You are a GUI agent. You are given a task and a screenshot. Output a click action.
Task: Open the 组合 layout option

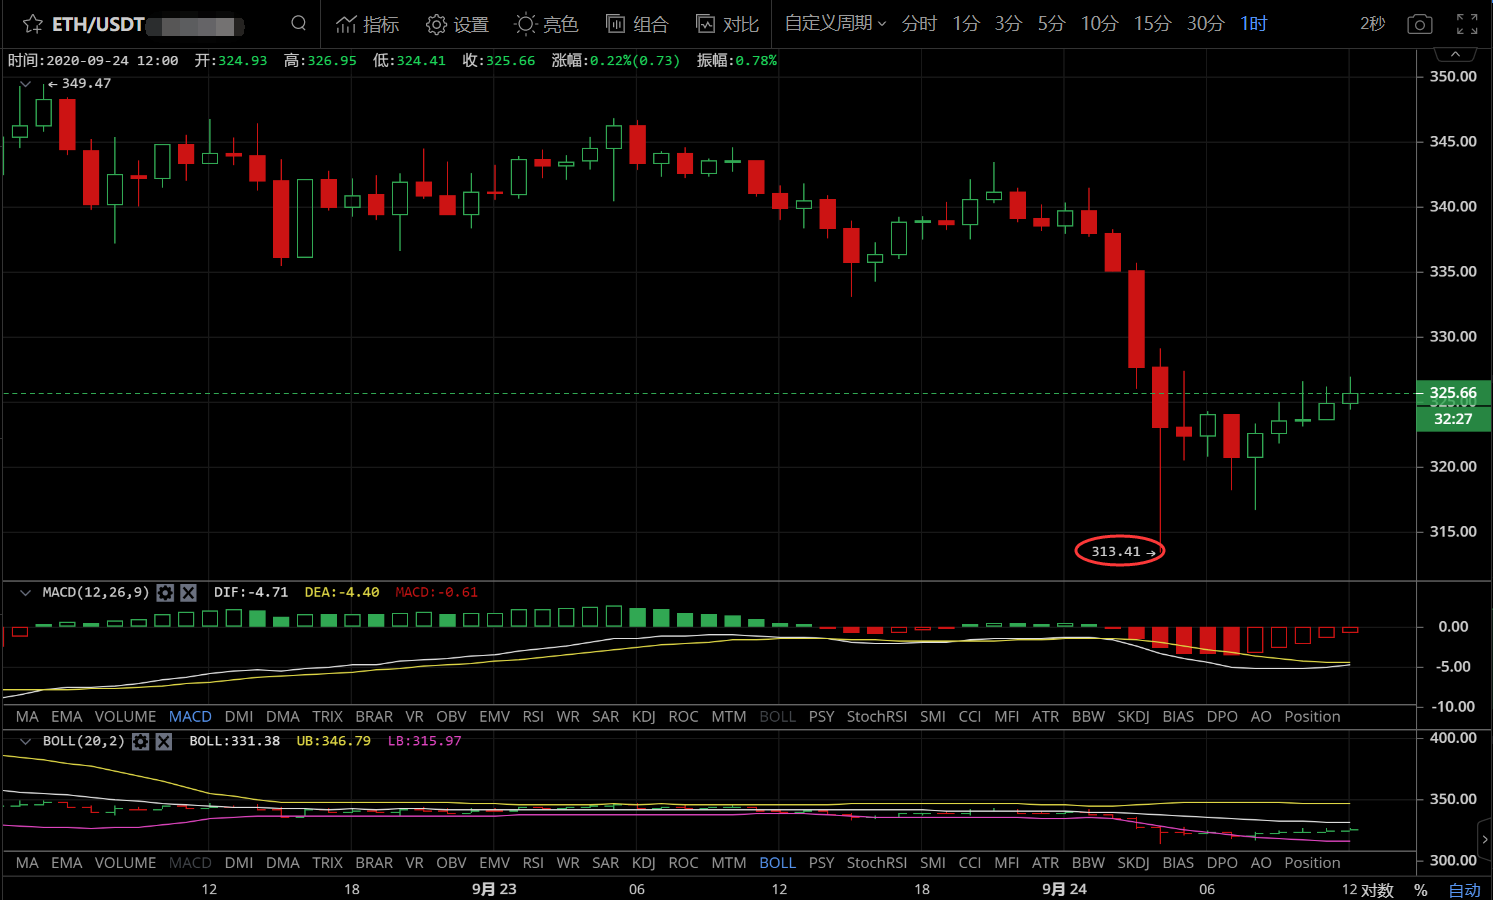637,24
